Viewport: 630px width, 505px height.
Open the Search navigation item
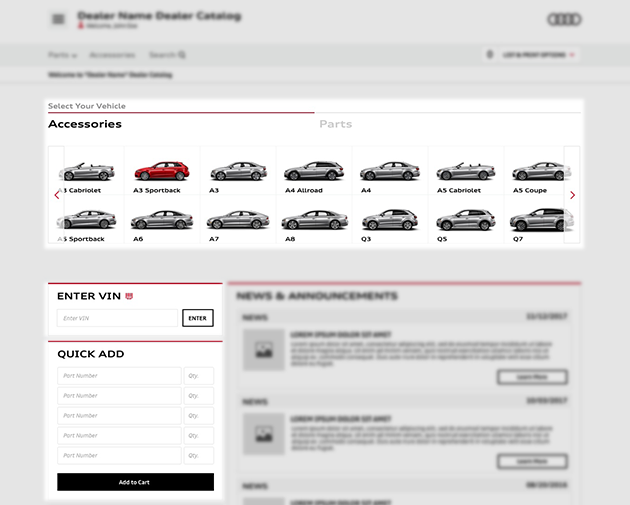(x=167, y=55)
